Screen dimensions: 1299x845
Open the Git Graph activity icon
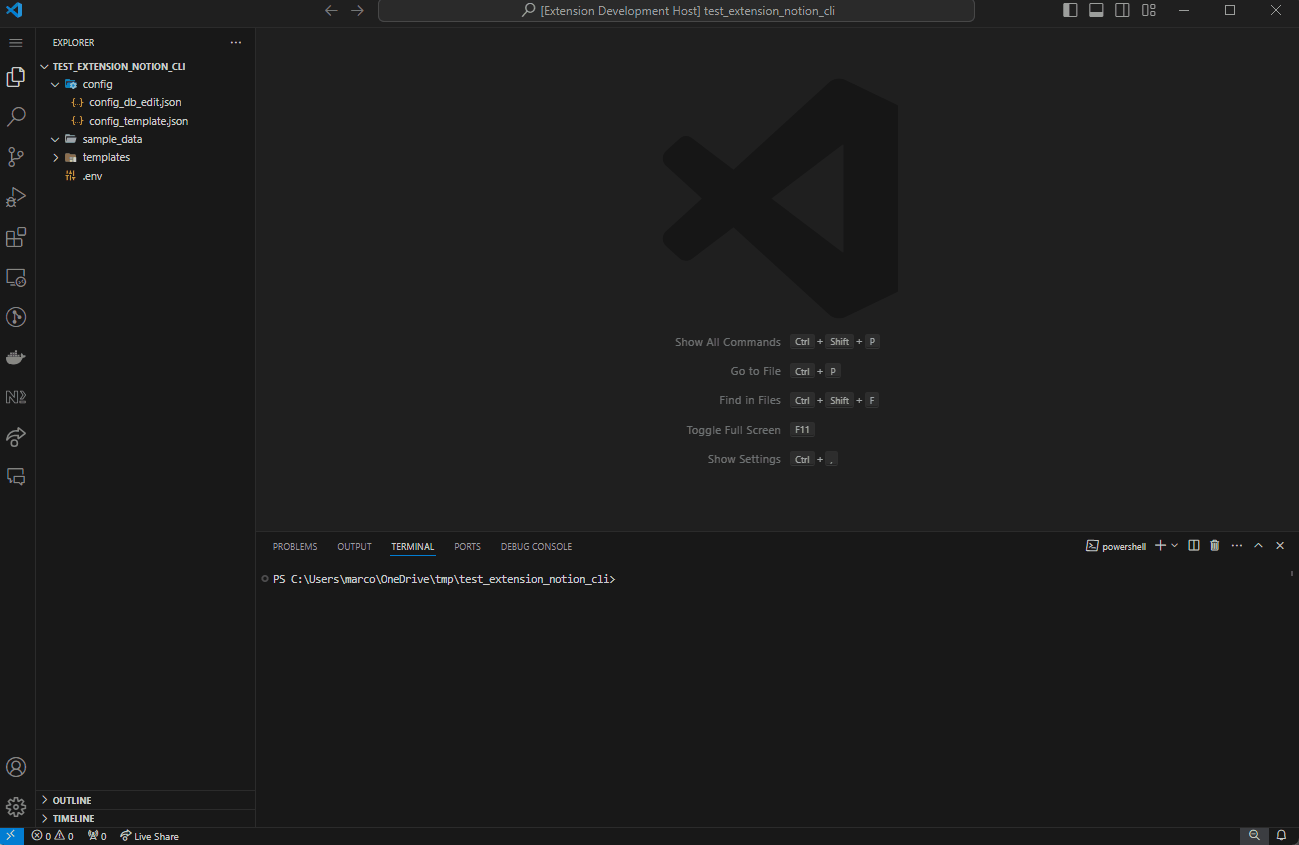point(16,317)
